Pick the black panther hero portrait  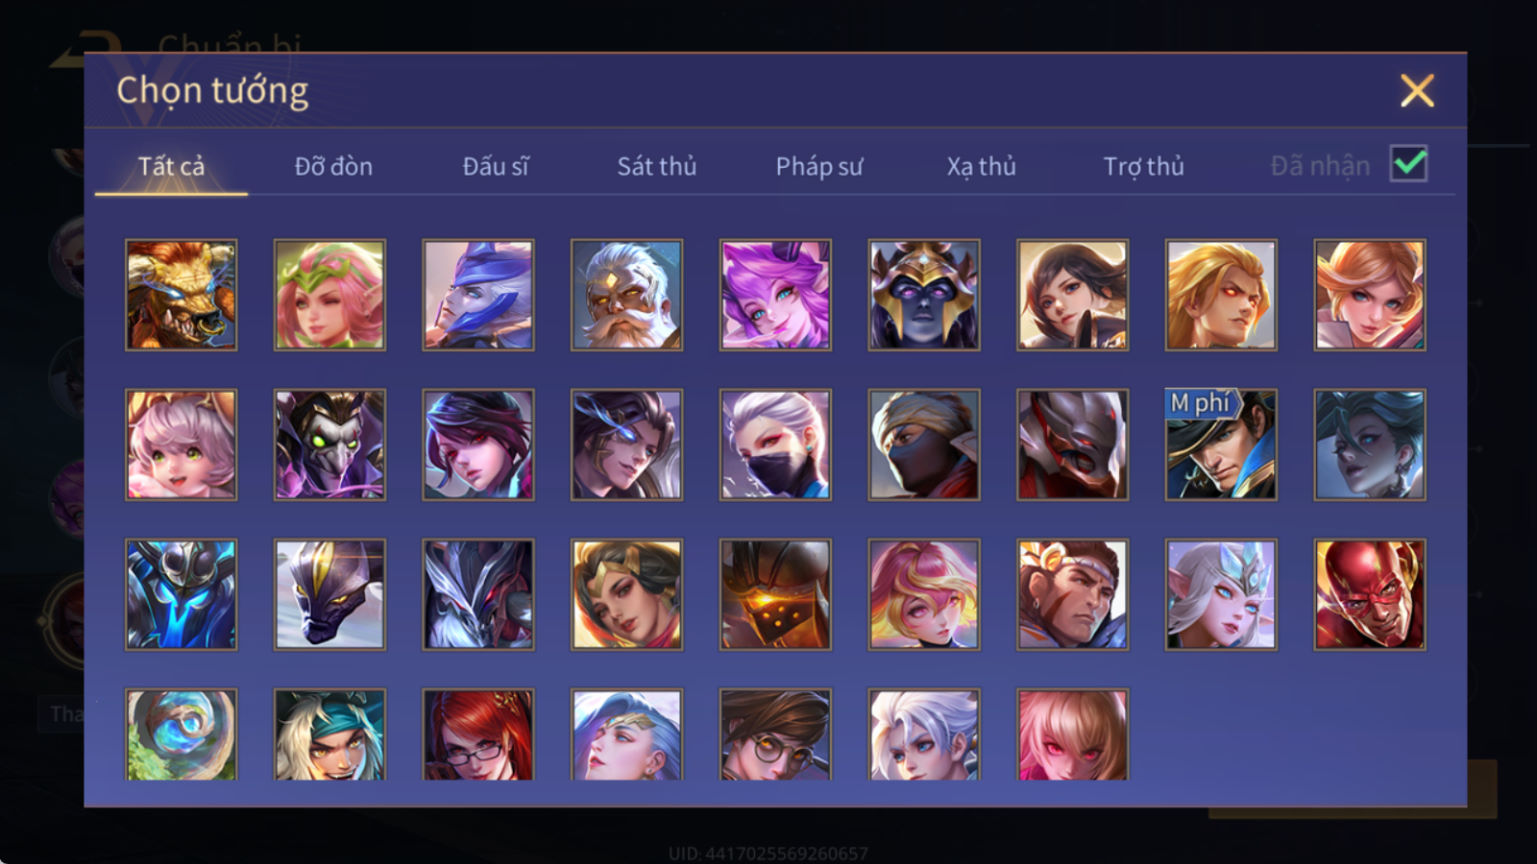click(330, 595)
